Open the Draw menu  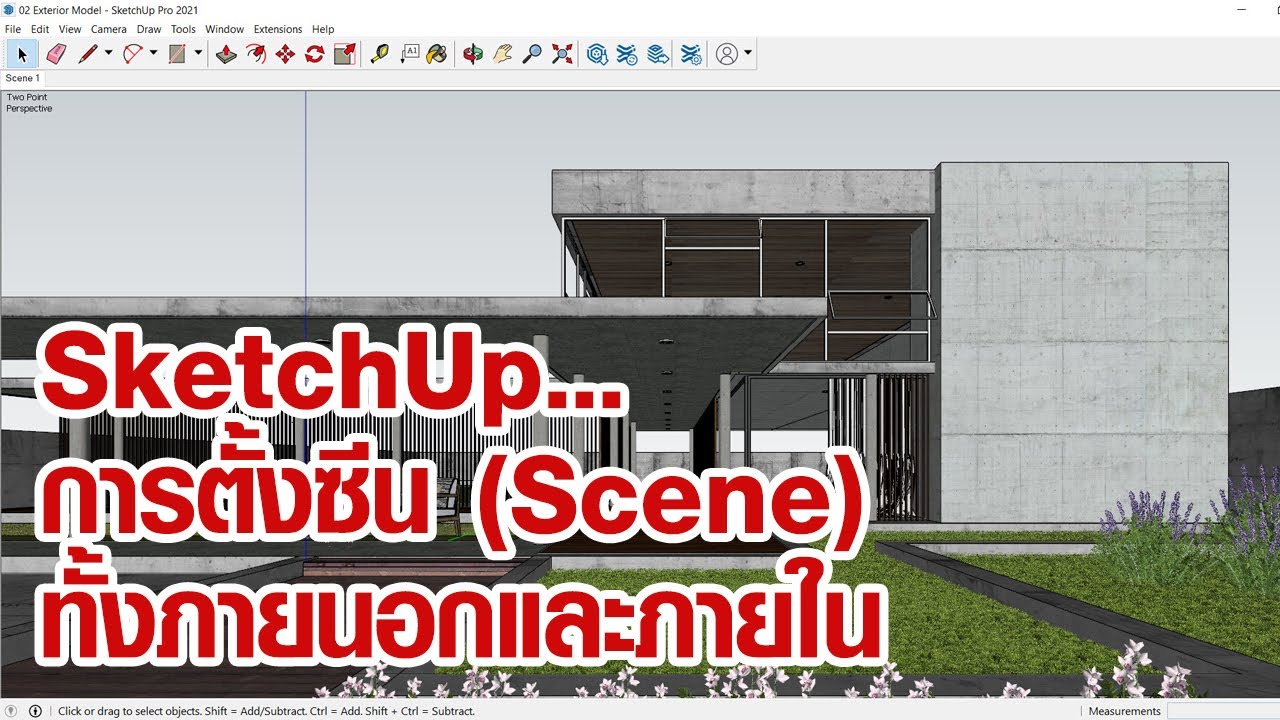tap(149, 29)
